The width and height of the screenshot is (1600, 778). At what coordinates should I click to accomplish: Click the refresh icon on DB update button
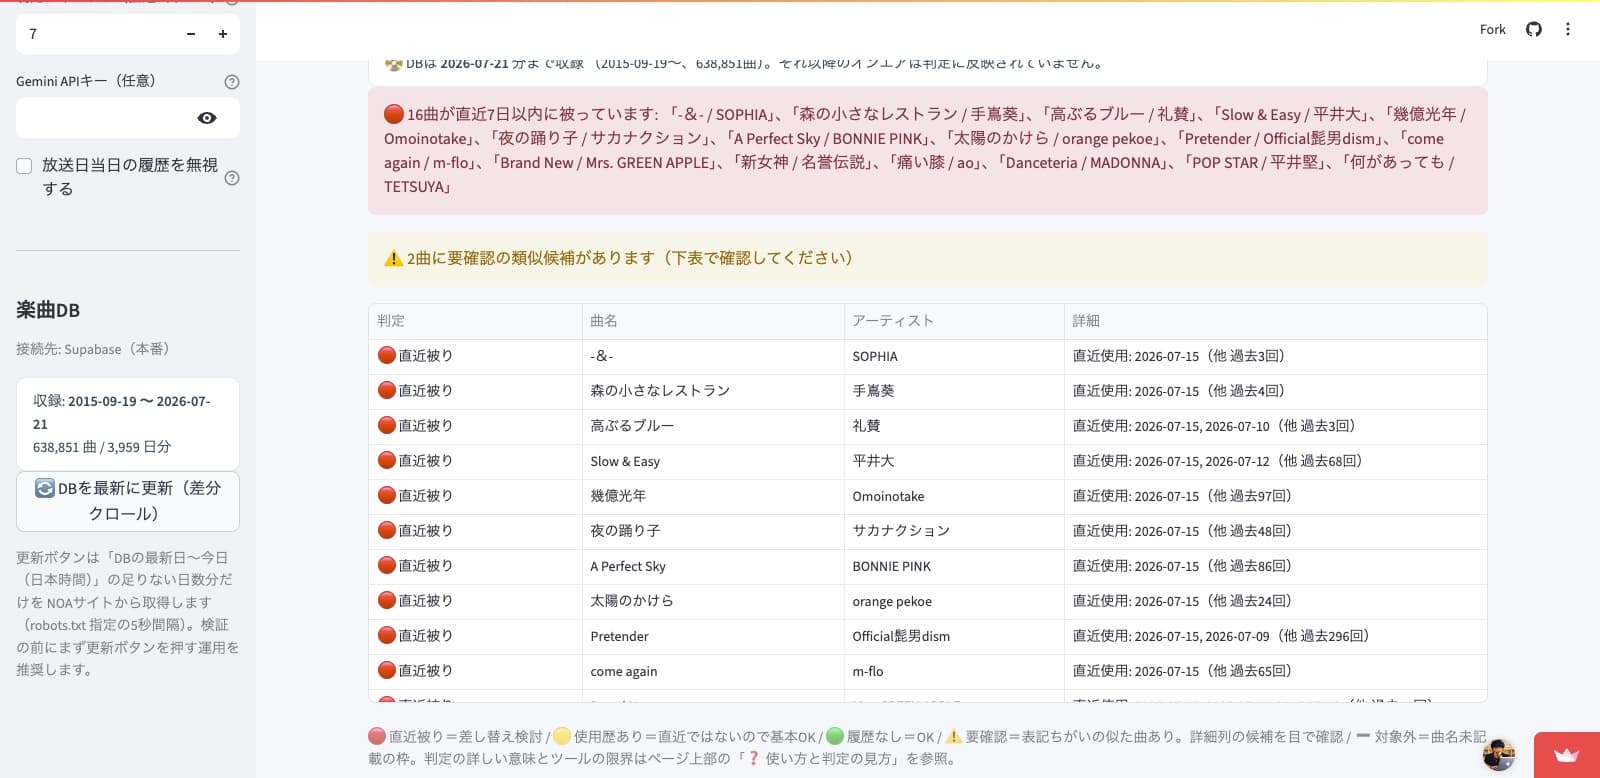(x=45, y=488)
